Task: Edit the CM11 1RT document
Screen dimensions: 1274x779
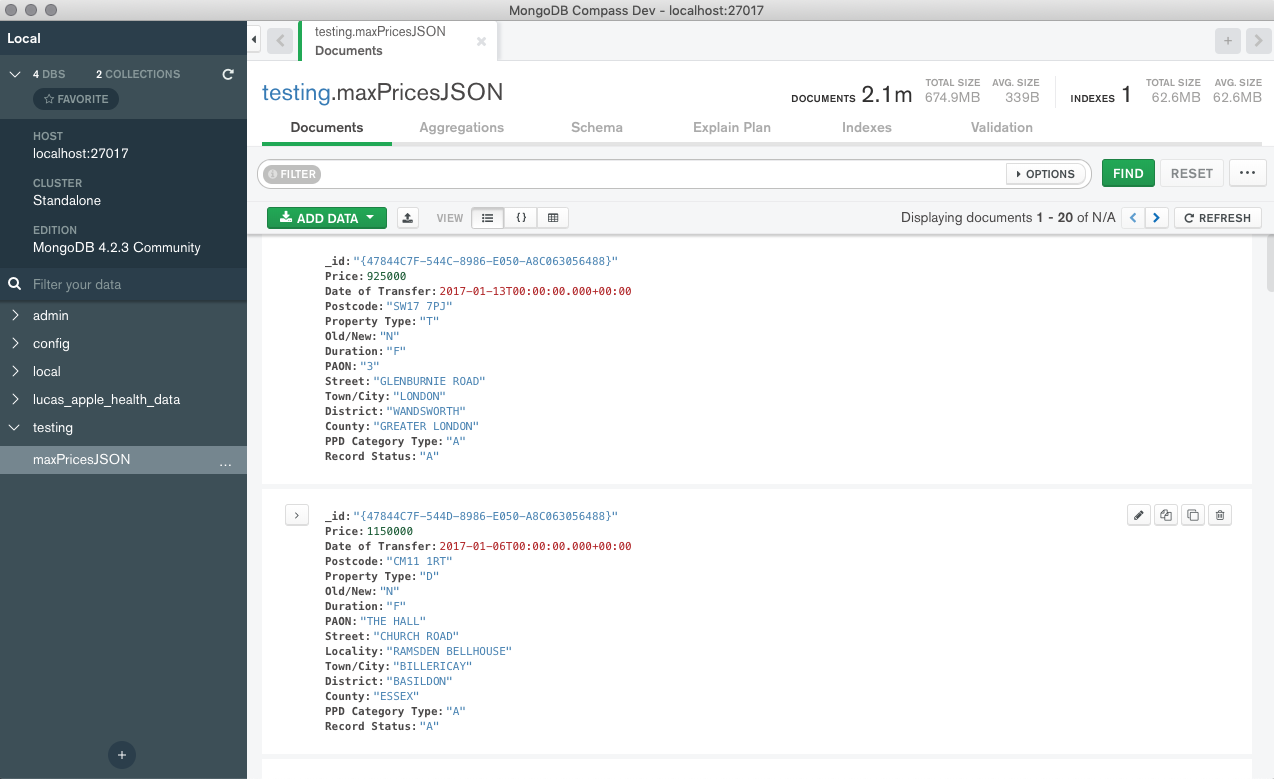Action: click(x=1139, y=515)
